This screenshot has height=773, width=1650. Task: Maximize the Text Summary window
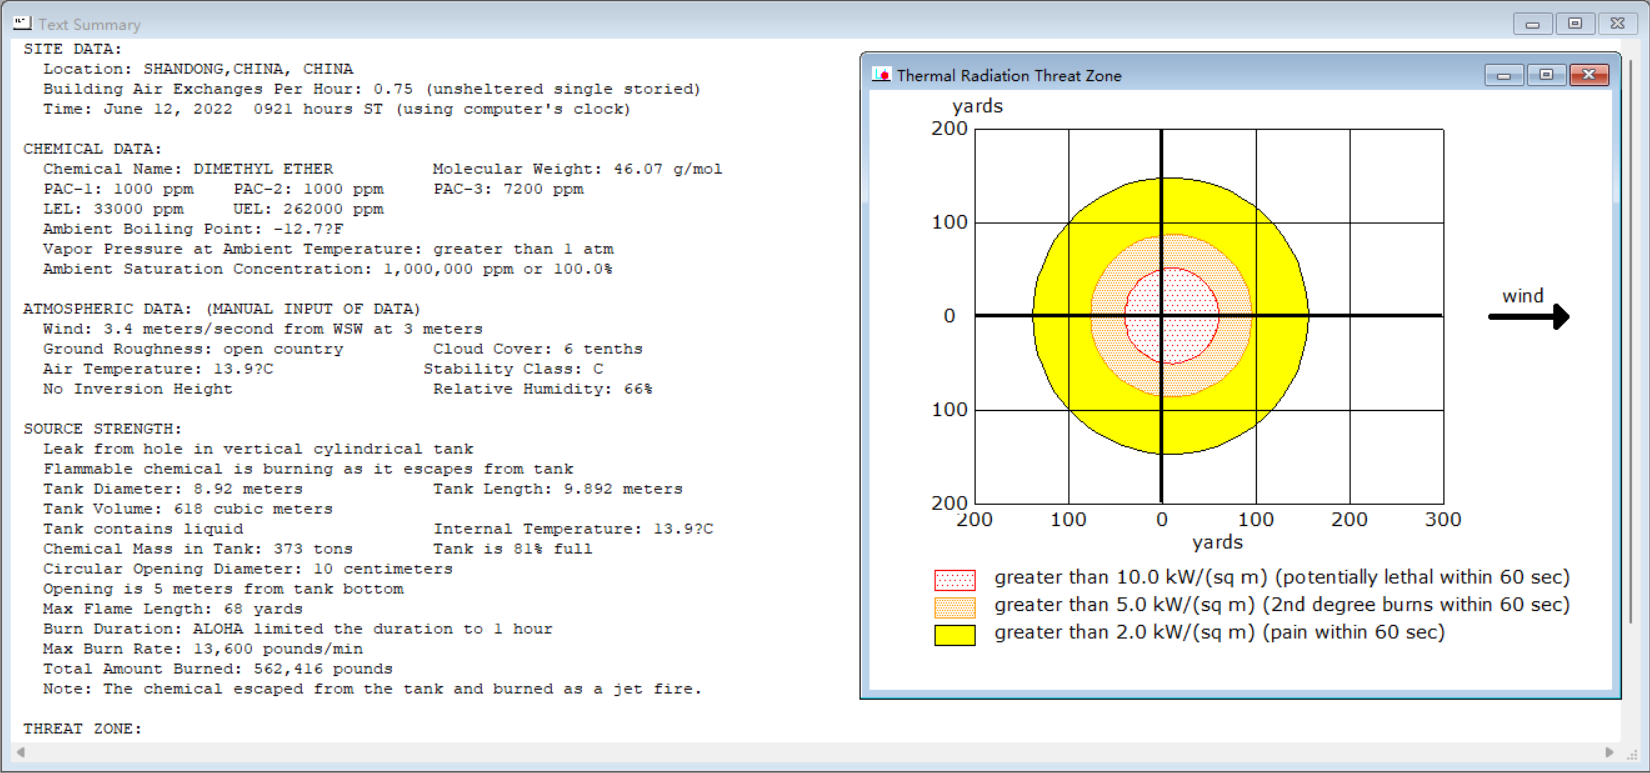click(1575, 23)
